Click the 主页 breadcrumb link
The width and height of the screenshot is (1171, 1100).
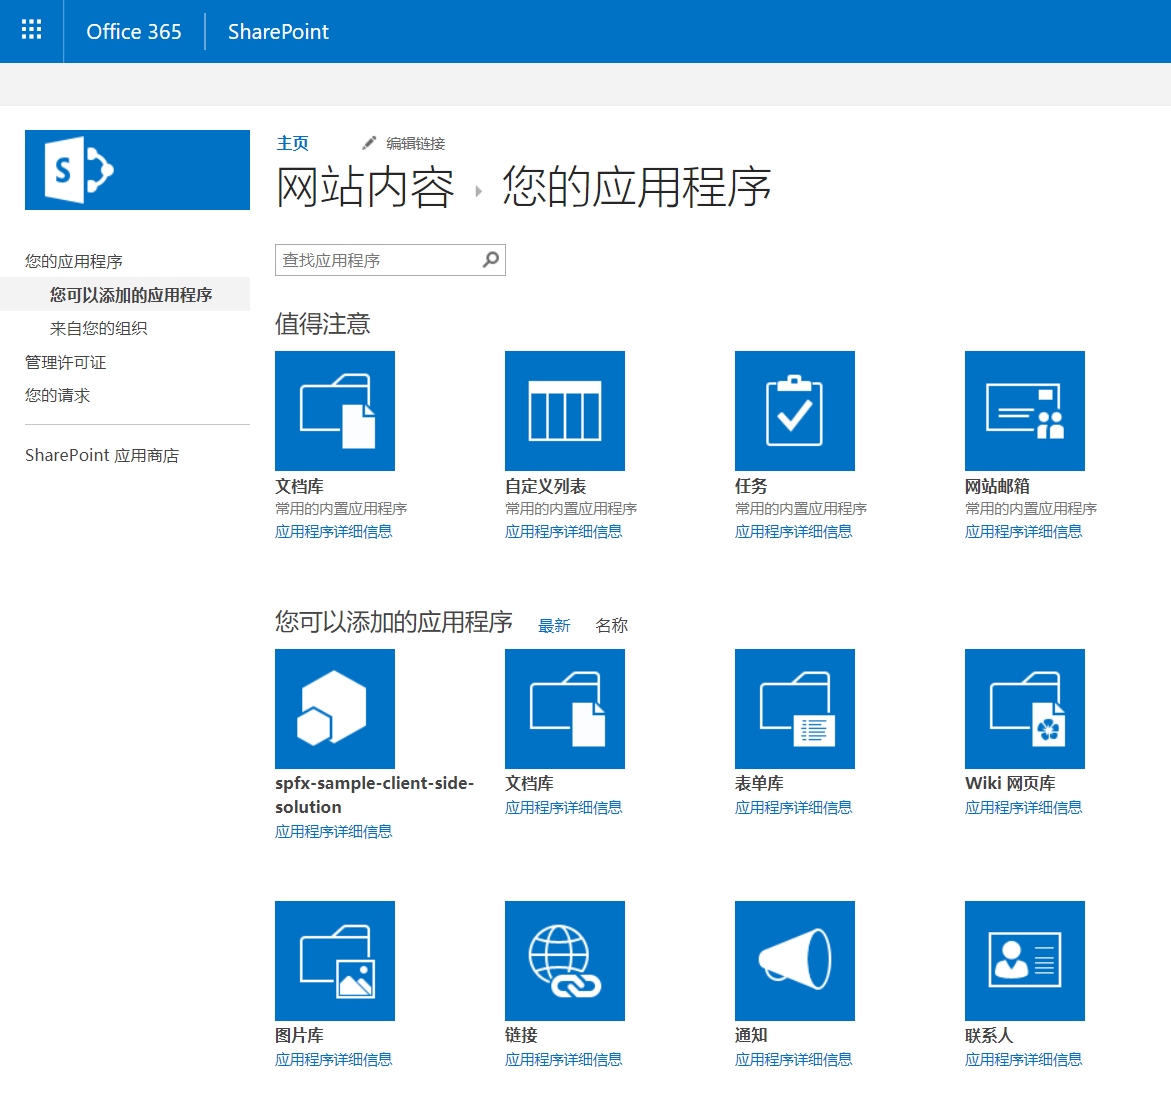292,142
